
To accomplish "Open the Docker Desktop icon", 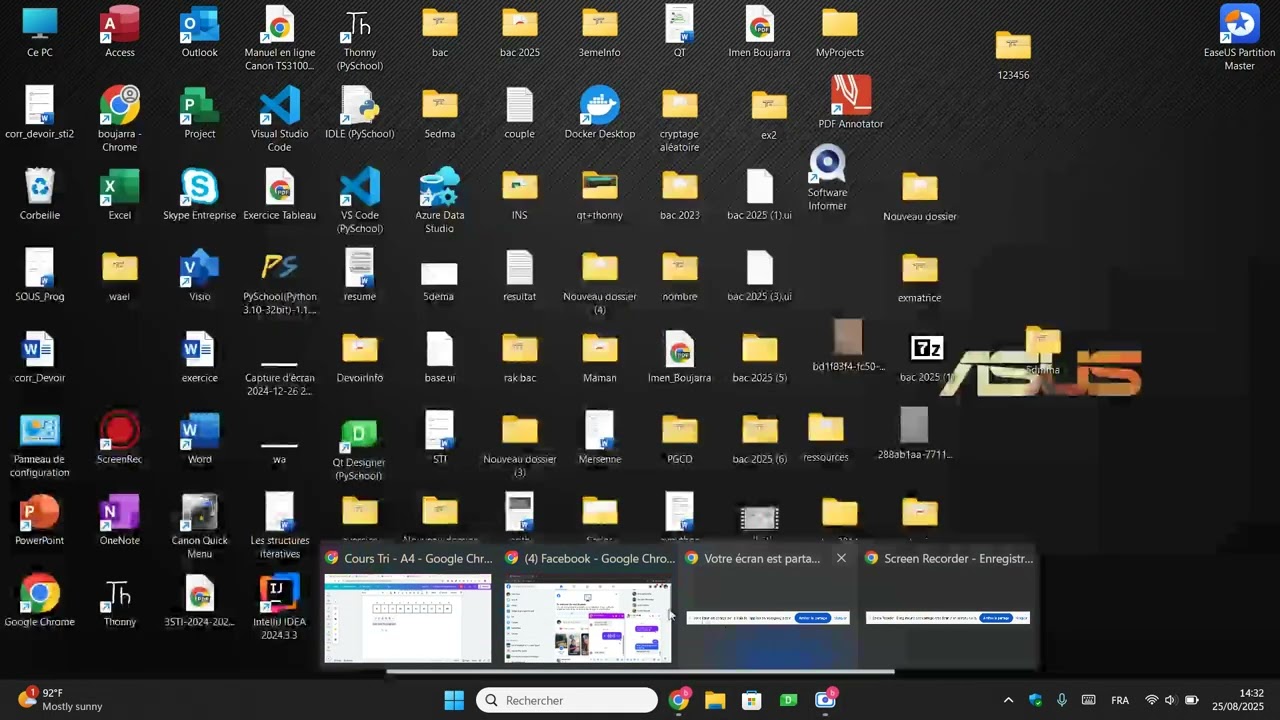I will (x=600, y=112).
